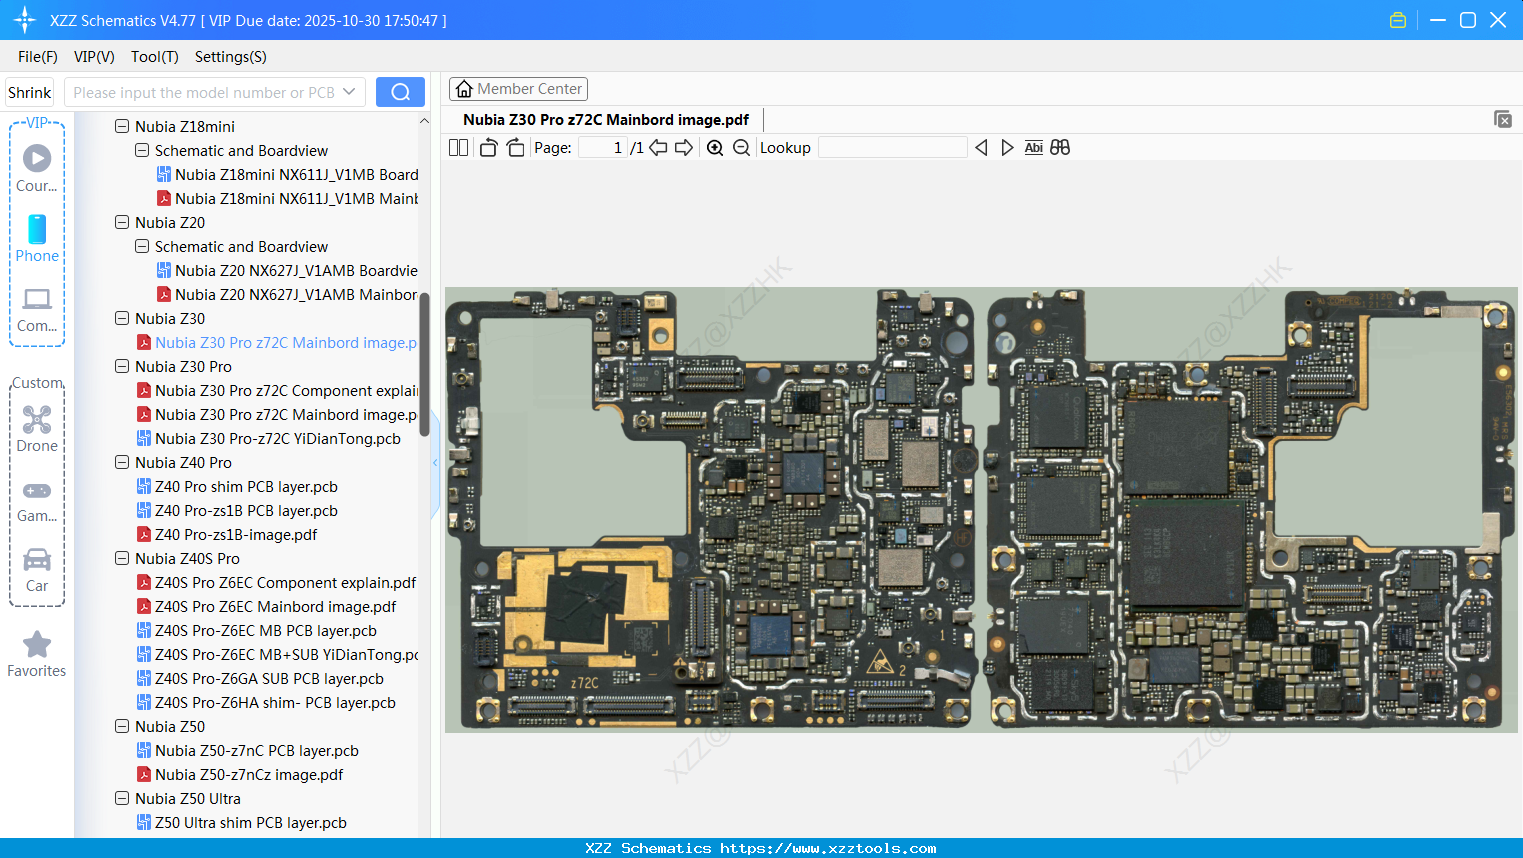This screenshot has height=858, width=1523.
Task: Rotate the mainboard image clockwise
Action: tap(514, 147)
